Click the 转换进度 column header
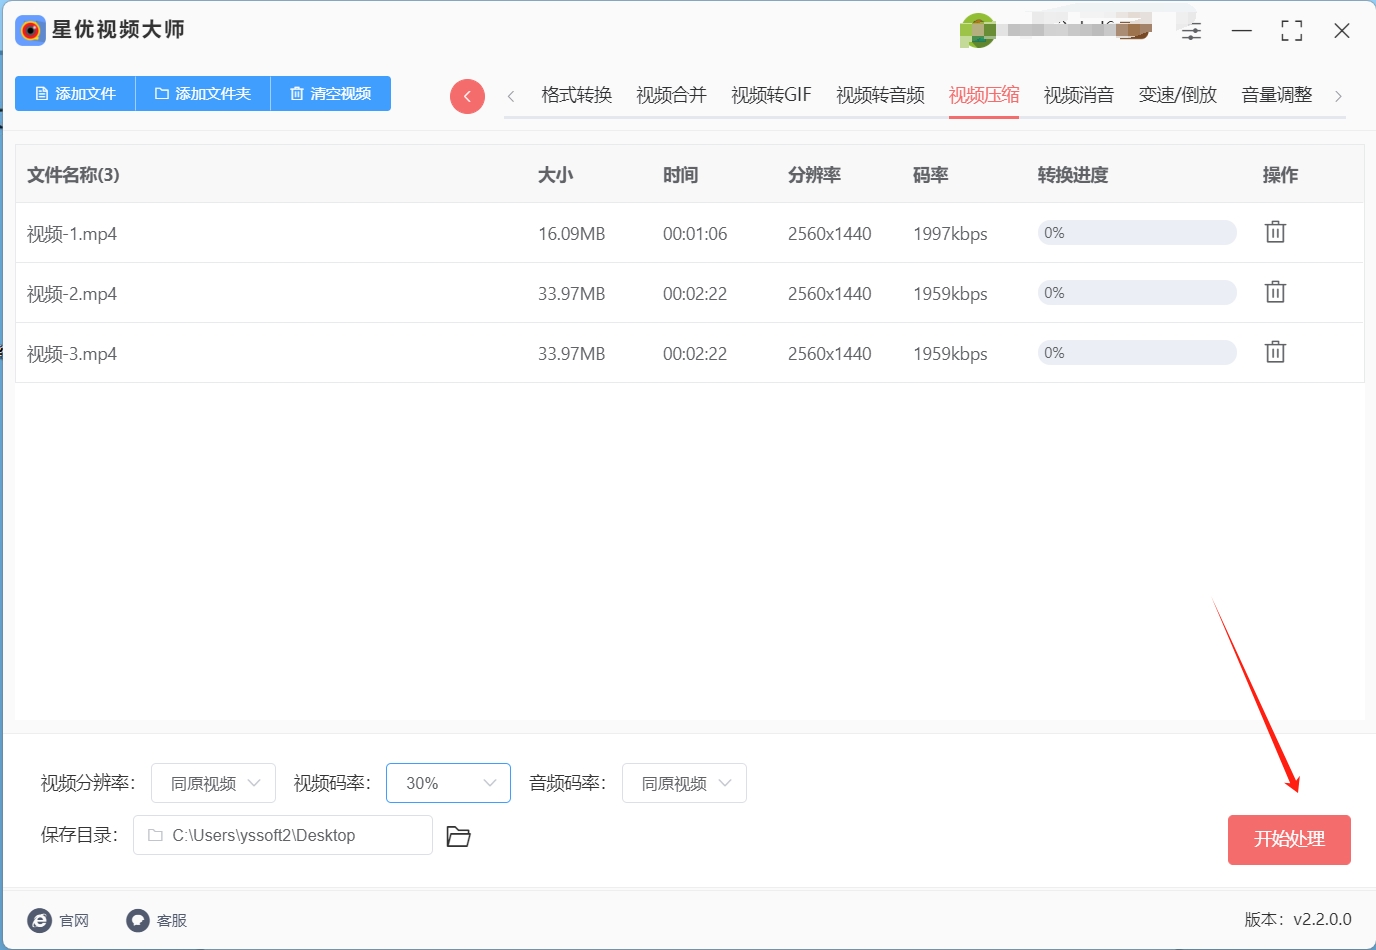Viewport: 1376px width, 950px height. 1073,175
